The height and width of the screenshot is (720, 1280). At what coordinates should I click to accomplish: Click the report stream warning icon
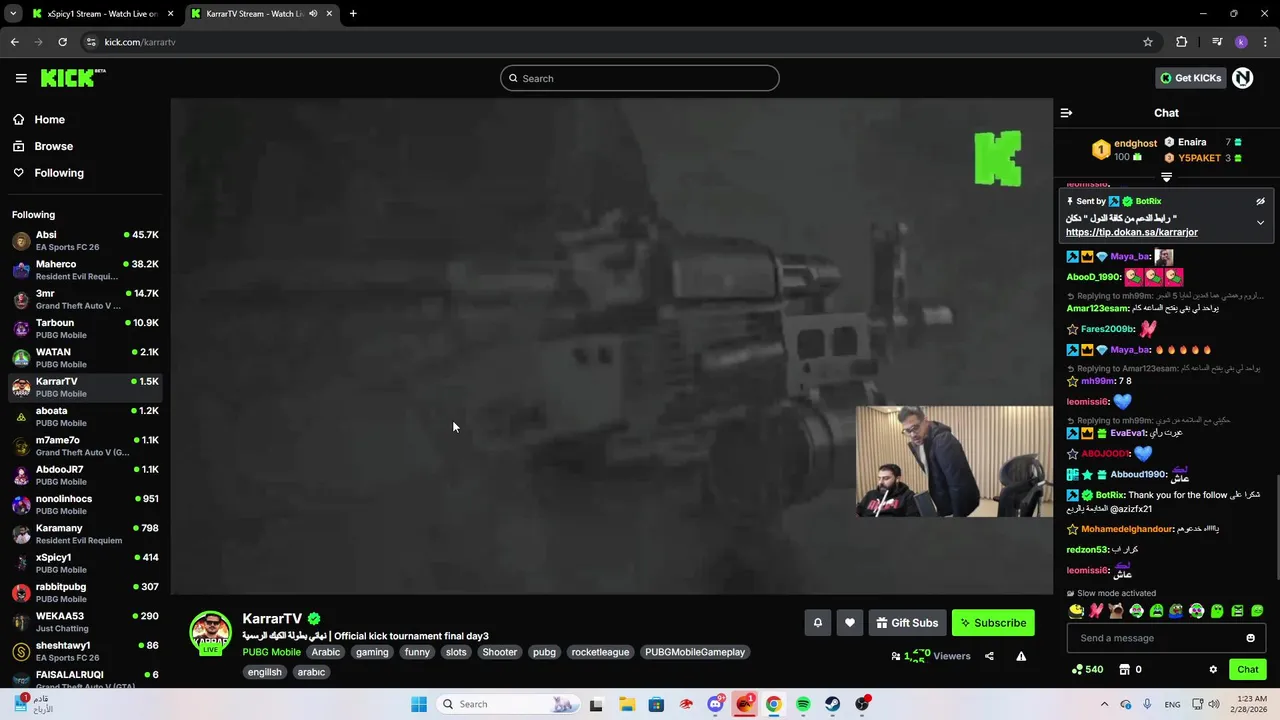pyautogui.click(x=1021, y=656)
